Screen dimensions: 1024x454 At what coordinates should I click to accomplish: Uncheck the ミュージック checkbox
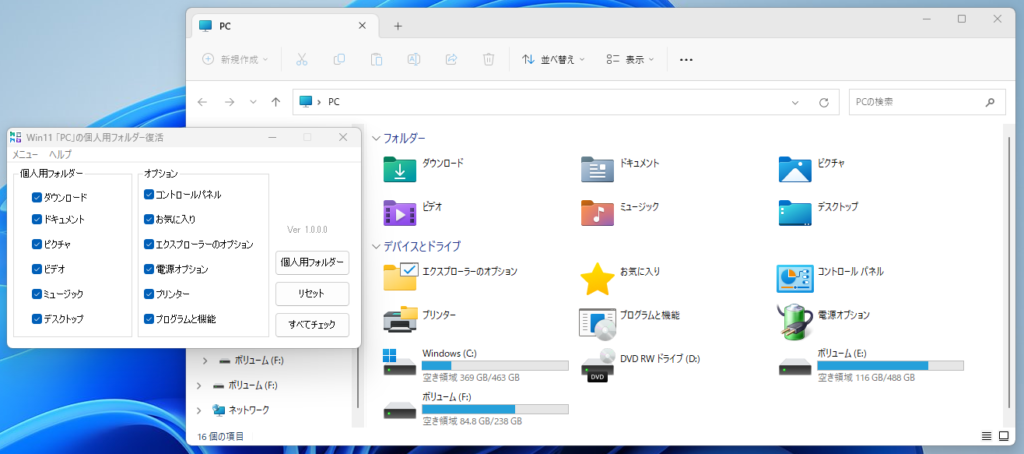point(37,294)
